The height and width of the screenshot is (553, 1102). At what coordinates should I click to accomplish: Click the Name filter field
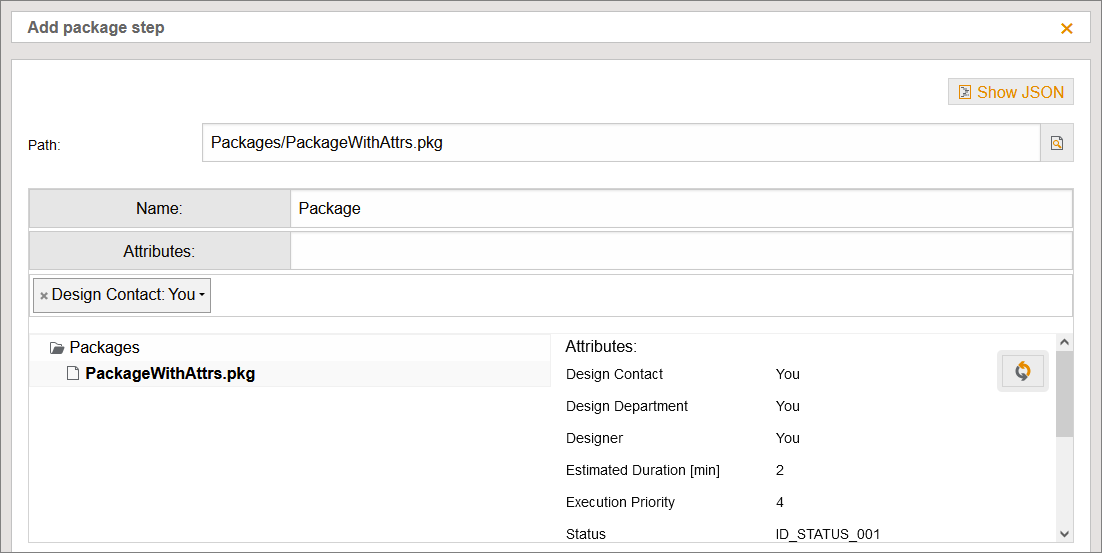click(x=681, y=209)
